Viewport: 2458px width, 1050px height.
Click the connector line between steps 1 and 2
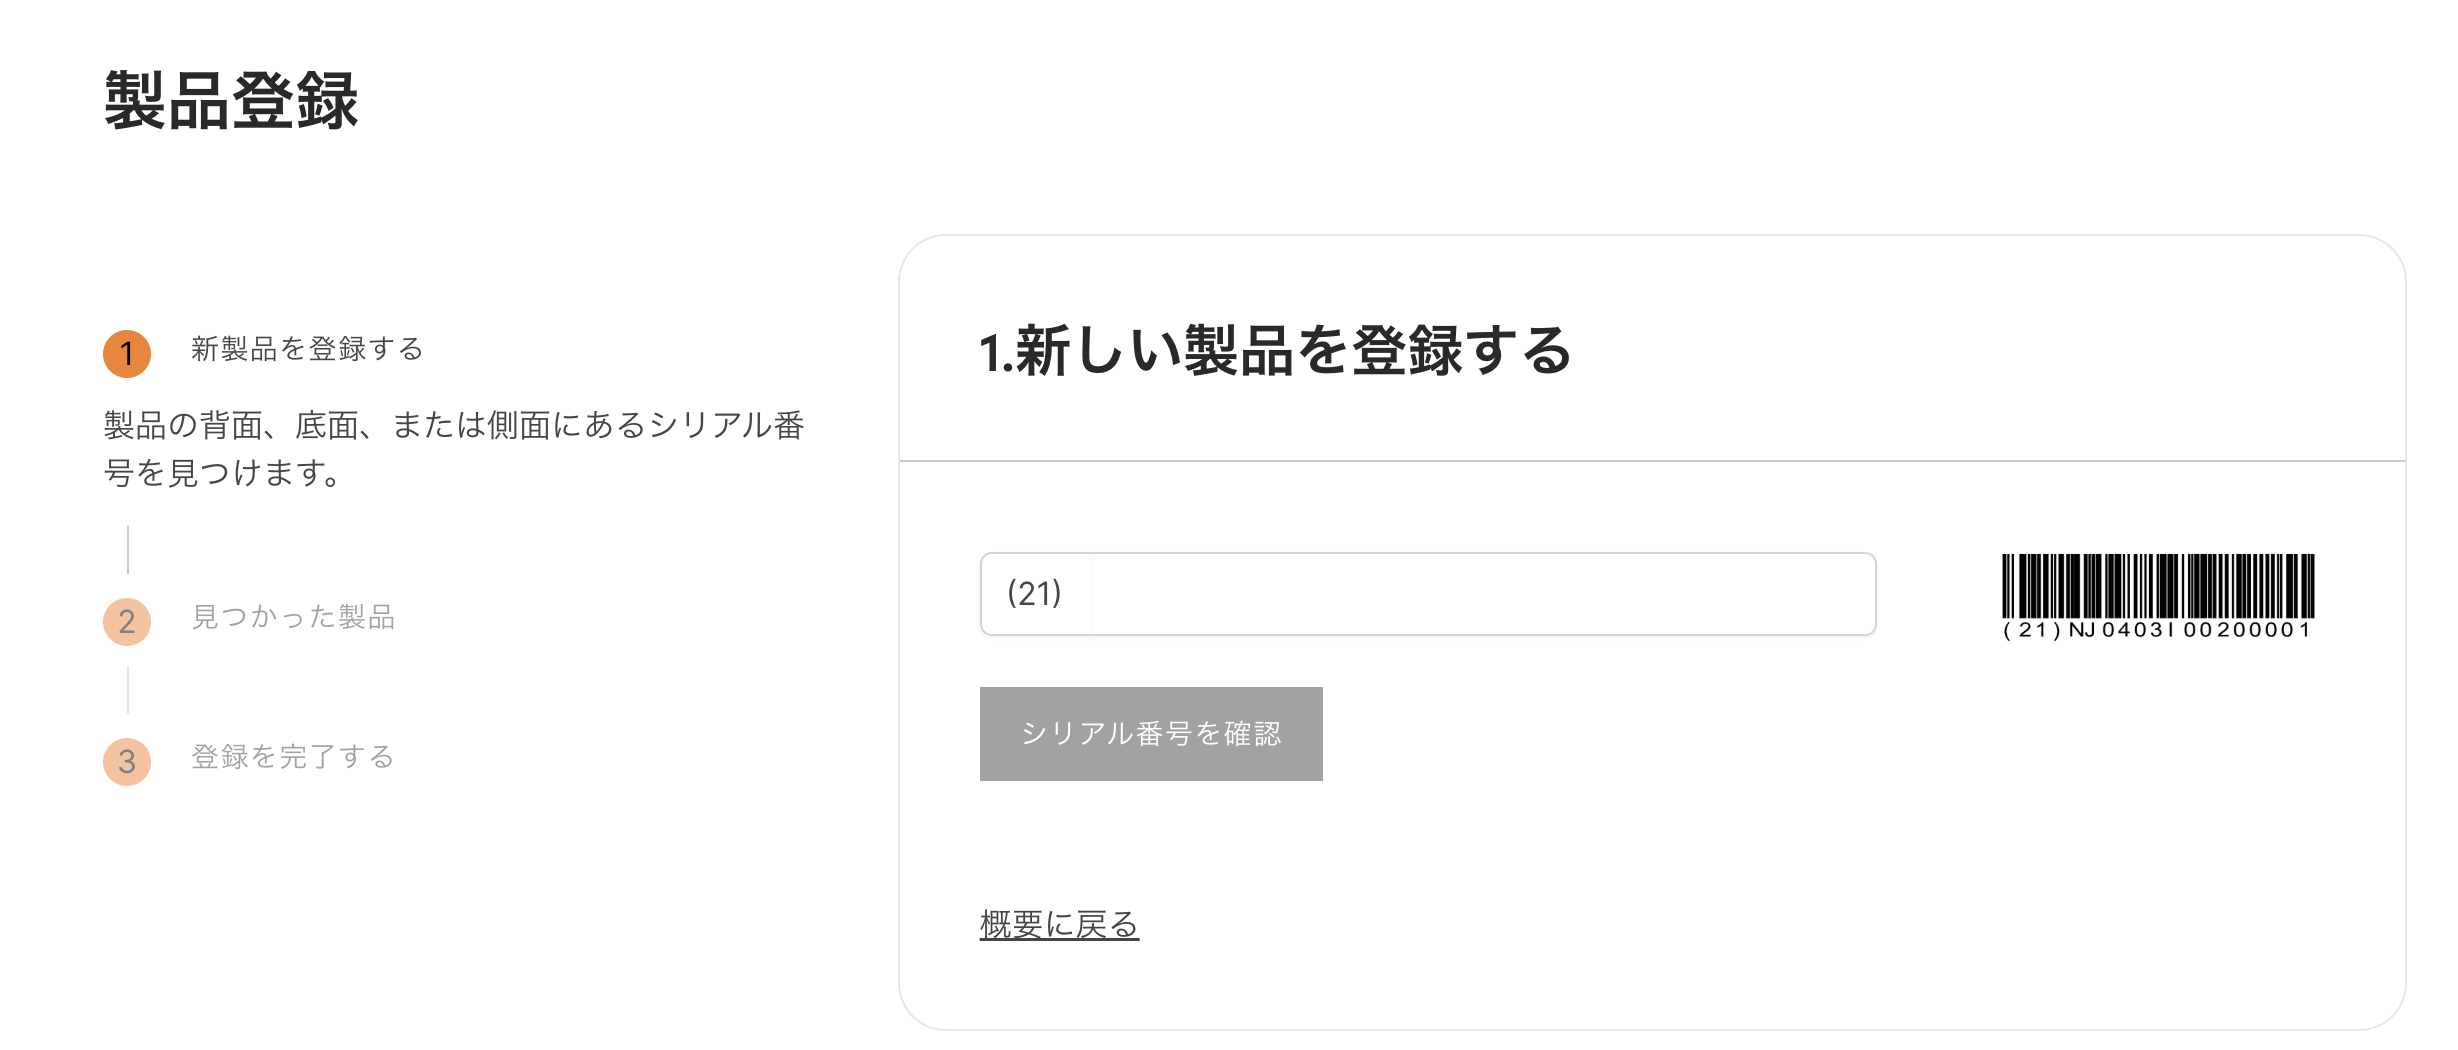pyautogui.click(x=128, y=550)
